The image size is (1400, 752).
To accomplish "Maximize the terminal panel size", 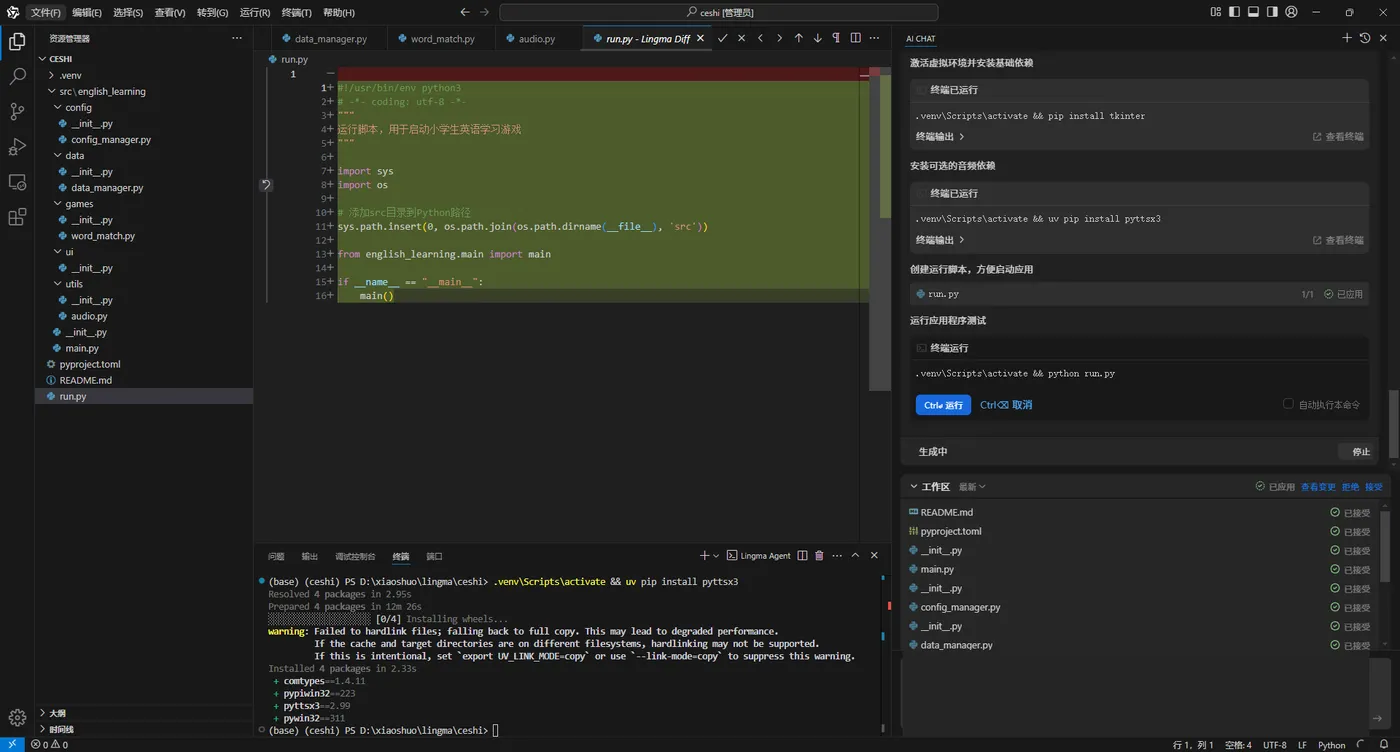I will click(855, 556).
